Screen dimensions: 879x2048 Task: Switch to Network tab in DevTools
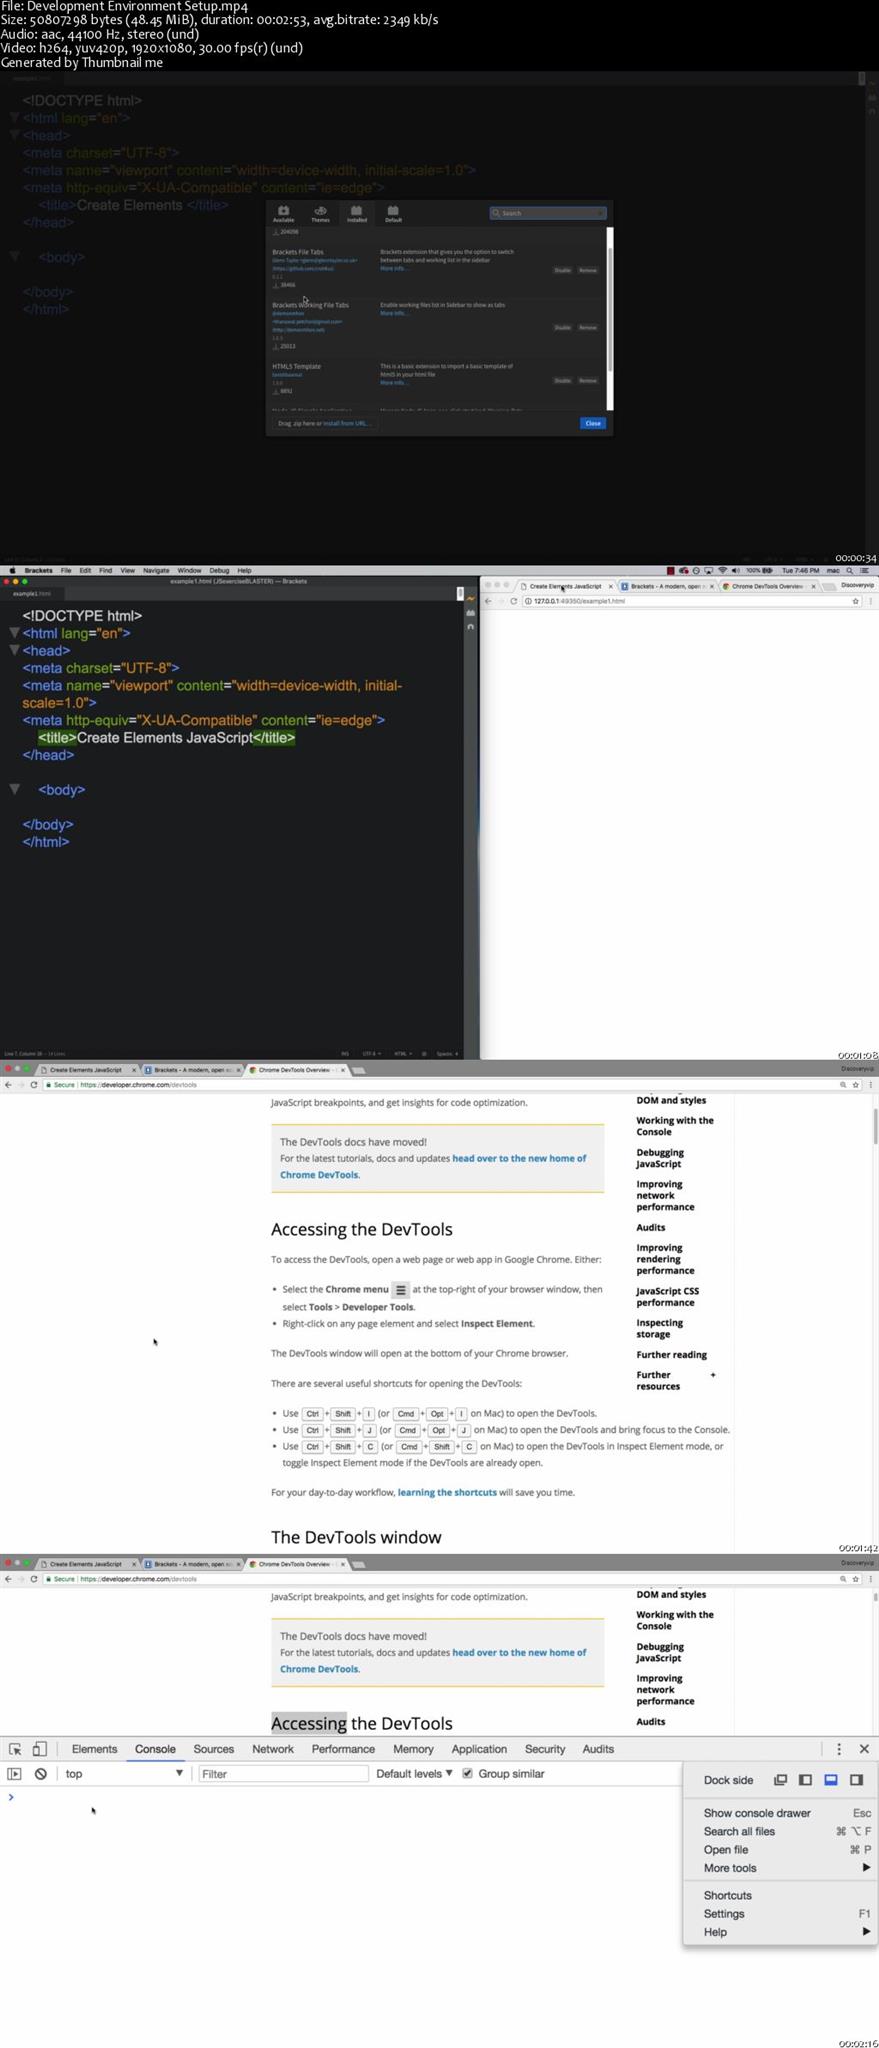tap(273, 1749)
